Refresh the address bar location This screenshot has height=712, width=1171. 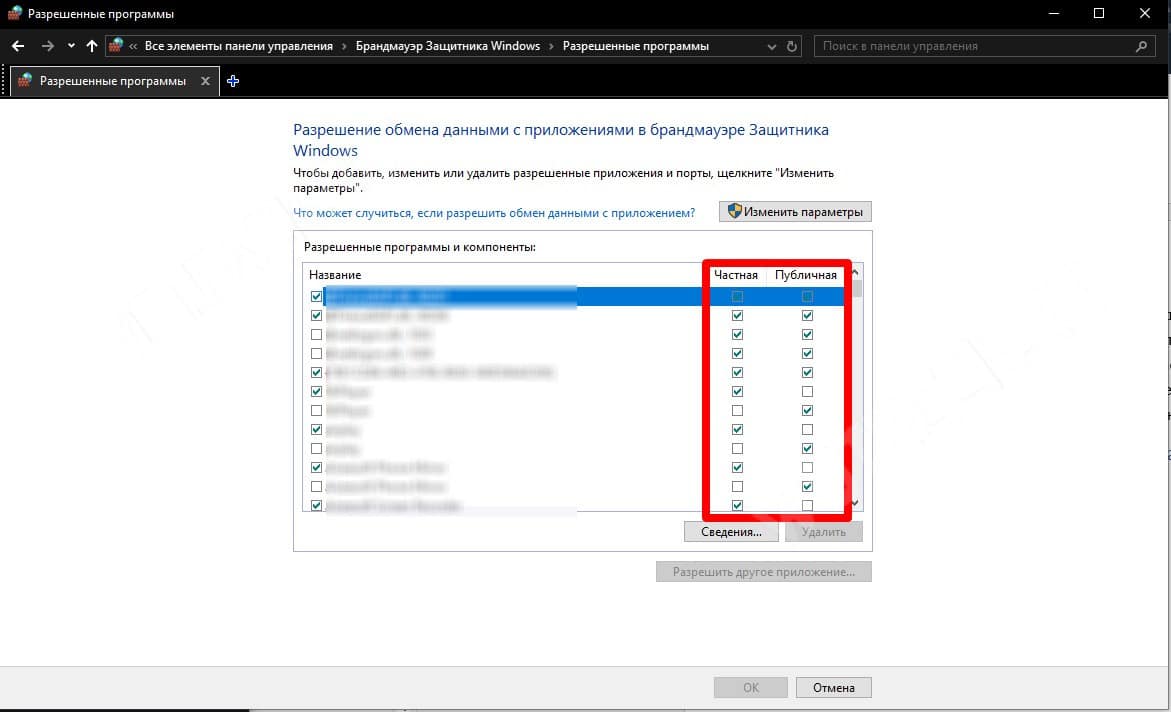(793, 46)
